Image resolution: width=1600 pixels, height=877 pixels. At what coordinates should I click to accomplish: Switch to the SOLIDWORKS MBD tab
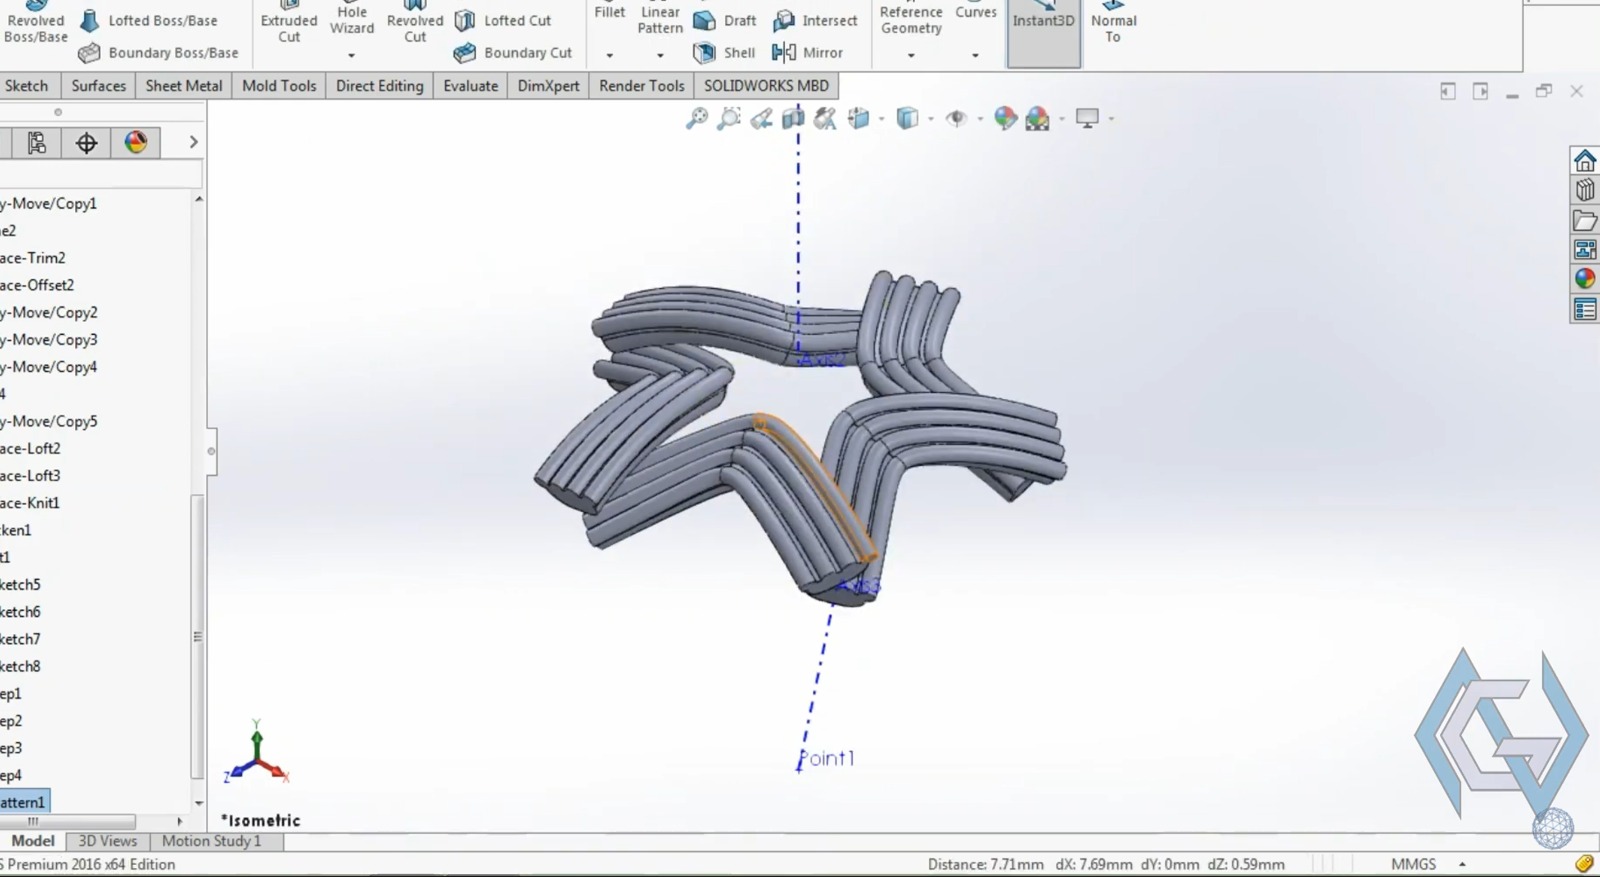pyautogui.click(x=766, y=86)
